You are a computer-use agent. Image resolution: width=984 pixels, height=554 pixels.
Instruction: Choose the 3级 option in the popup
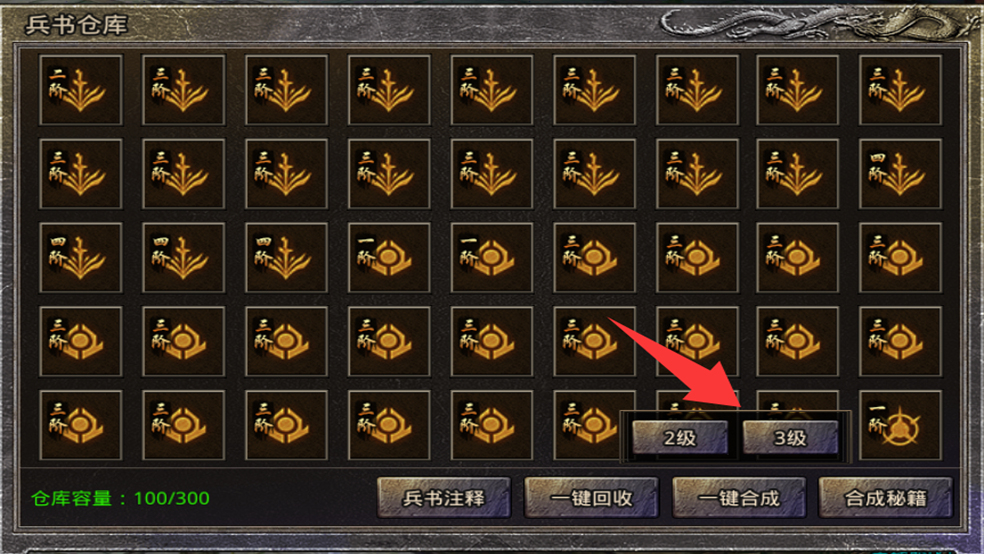click(x=790, y=437)
